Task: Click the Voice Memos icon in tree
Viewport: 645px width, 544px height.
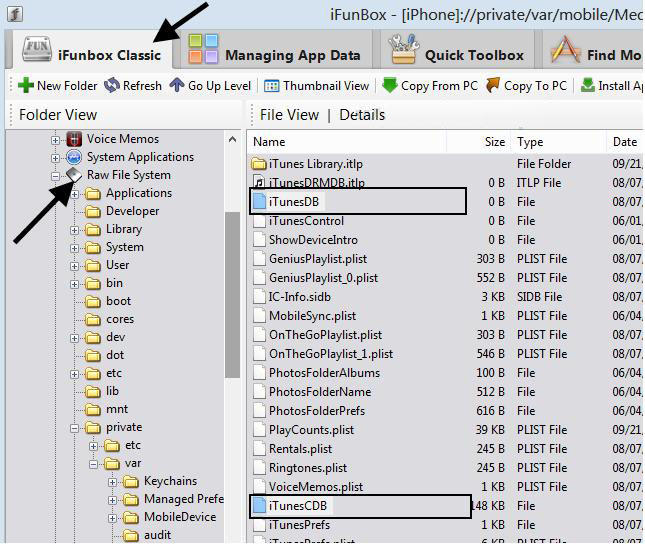Action: [x=74, y=139]
